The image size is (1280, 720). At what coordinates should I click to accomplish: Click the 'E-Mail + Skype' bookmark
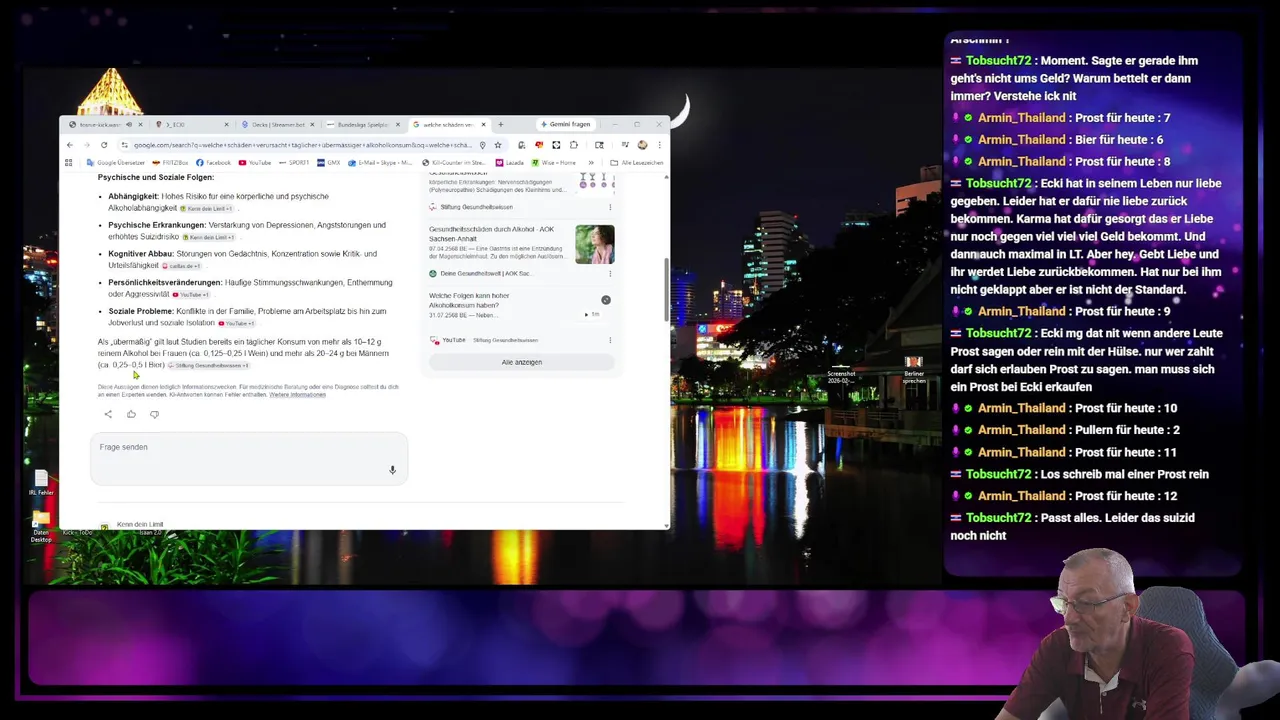pyautogui.click(x=379, y=162)
